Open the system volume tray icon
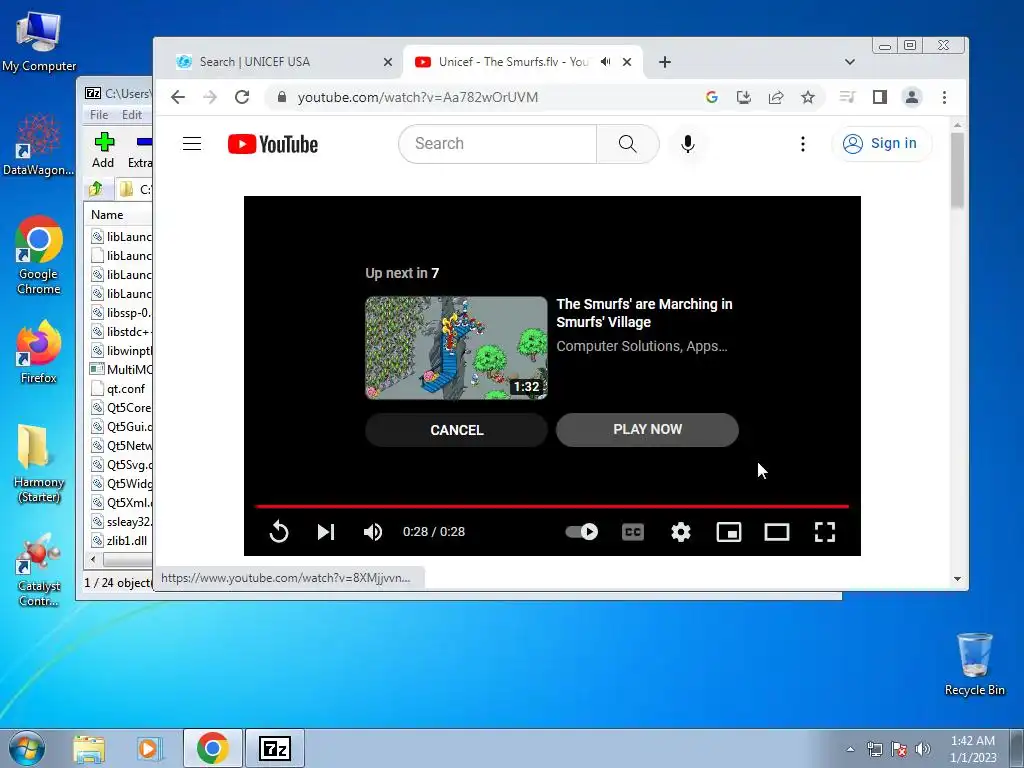Screen dimensions: 1024x768 (923, 749)
